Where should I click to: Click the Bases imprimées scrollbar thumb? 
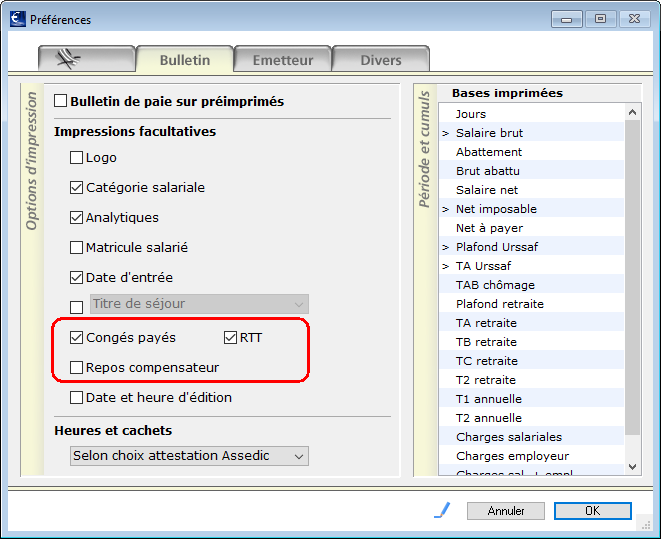[632, 278]
